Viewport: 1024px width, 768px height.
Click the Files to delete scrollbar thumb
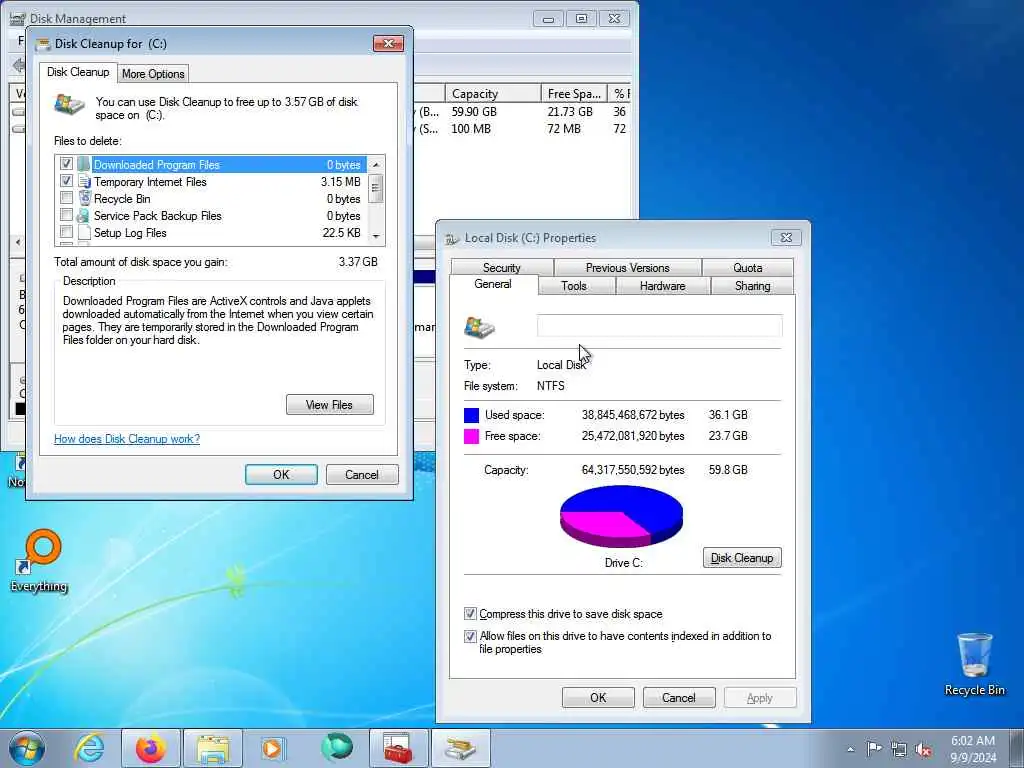pyautogui.click(x=376, y=189)
